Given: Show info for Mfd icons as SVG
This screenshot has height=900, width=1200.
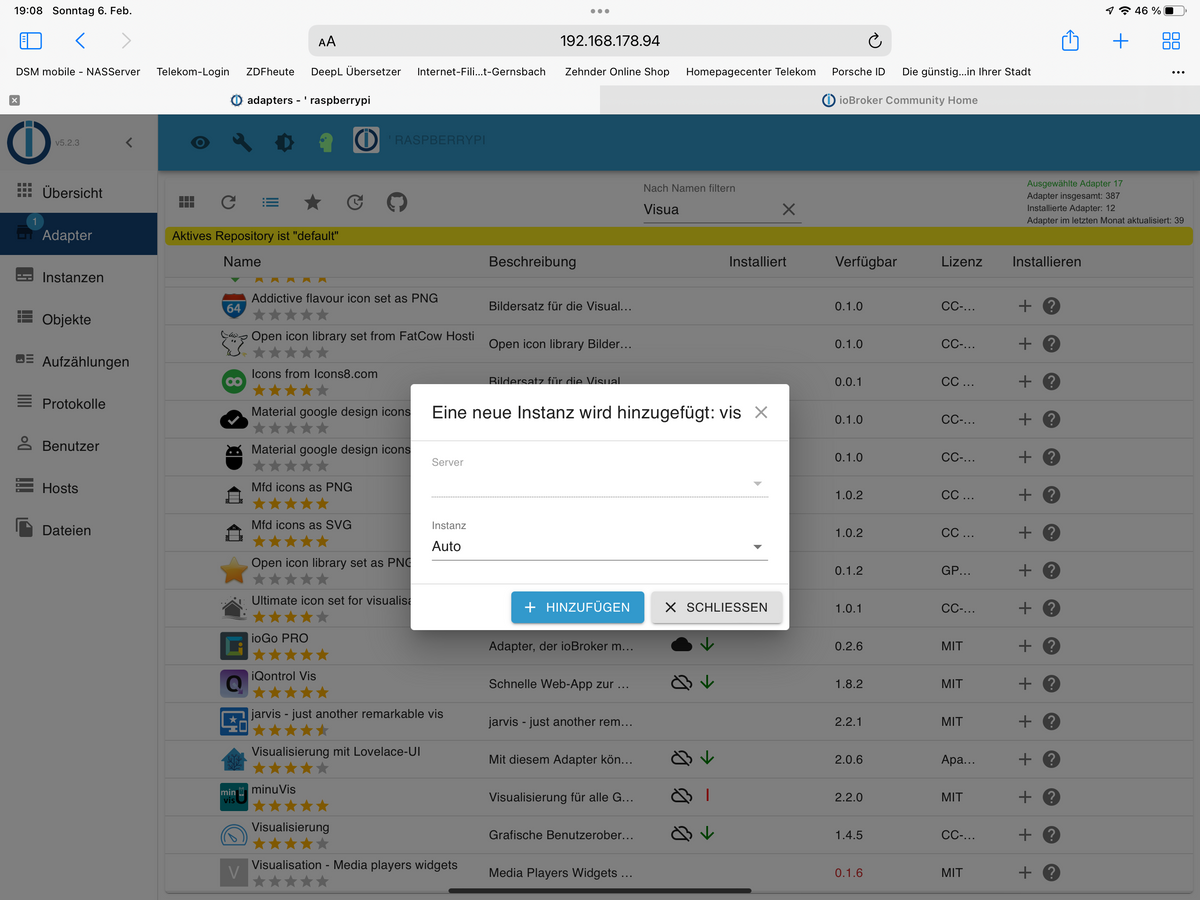Looking at the screenshot, I should pyautogui.click(x=1051, y=533).
